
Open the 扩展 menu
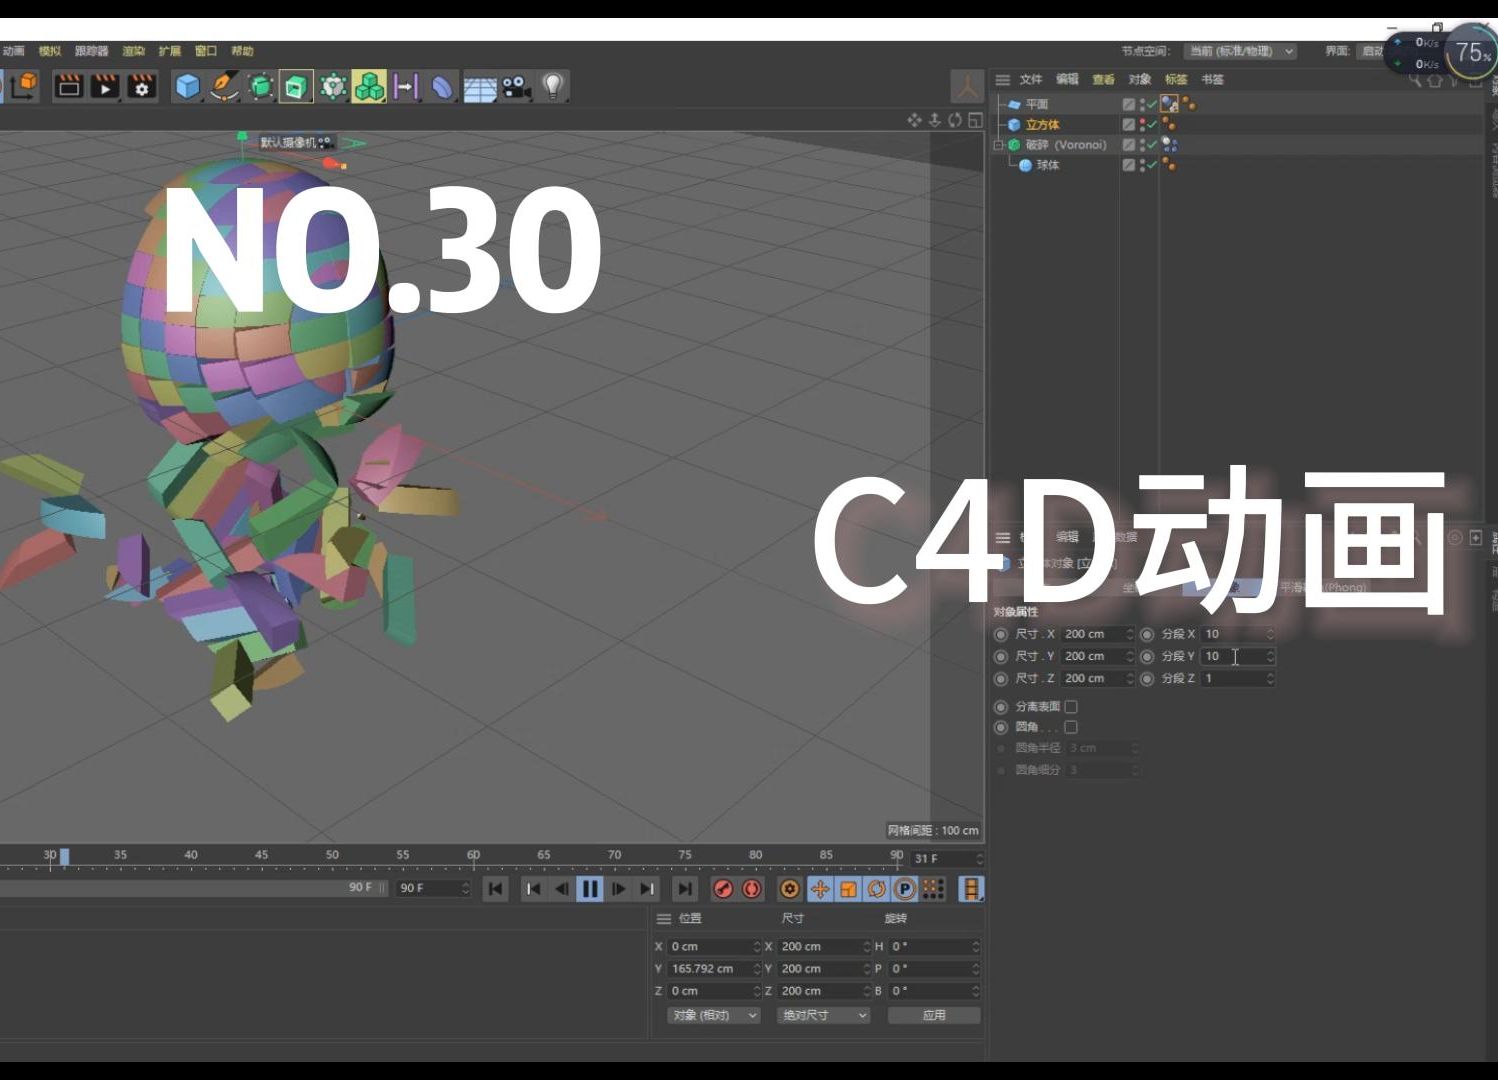(x=169, y=51)
